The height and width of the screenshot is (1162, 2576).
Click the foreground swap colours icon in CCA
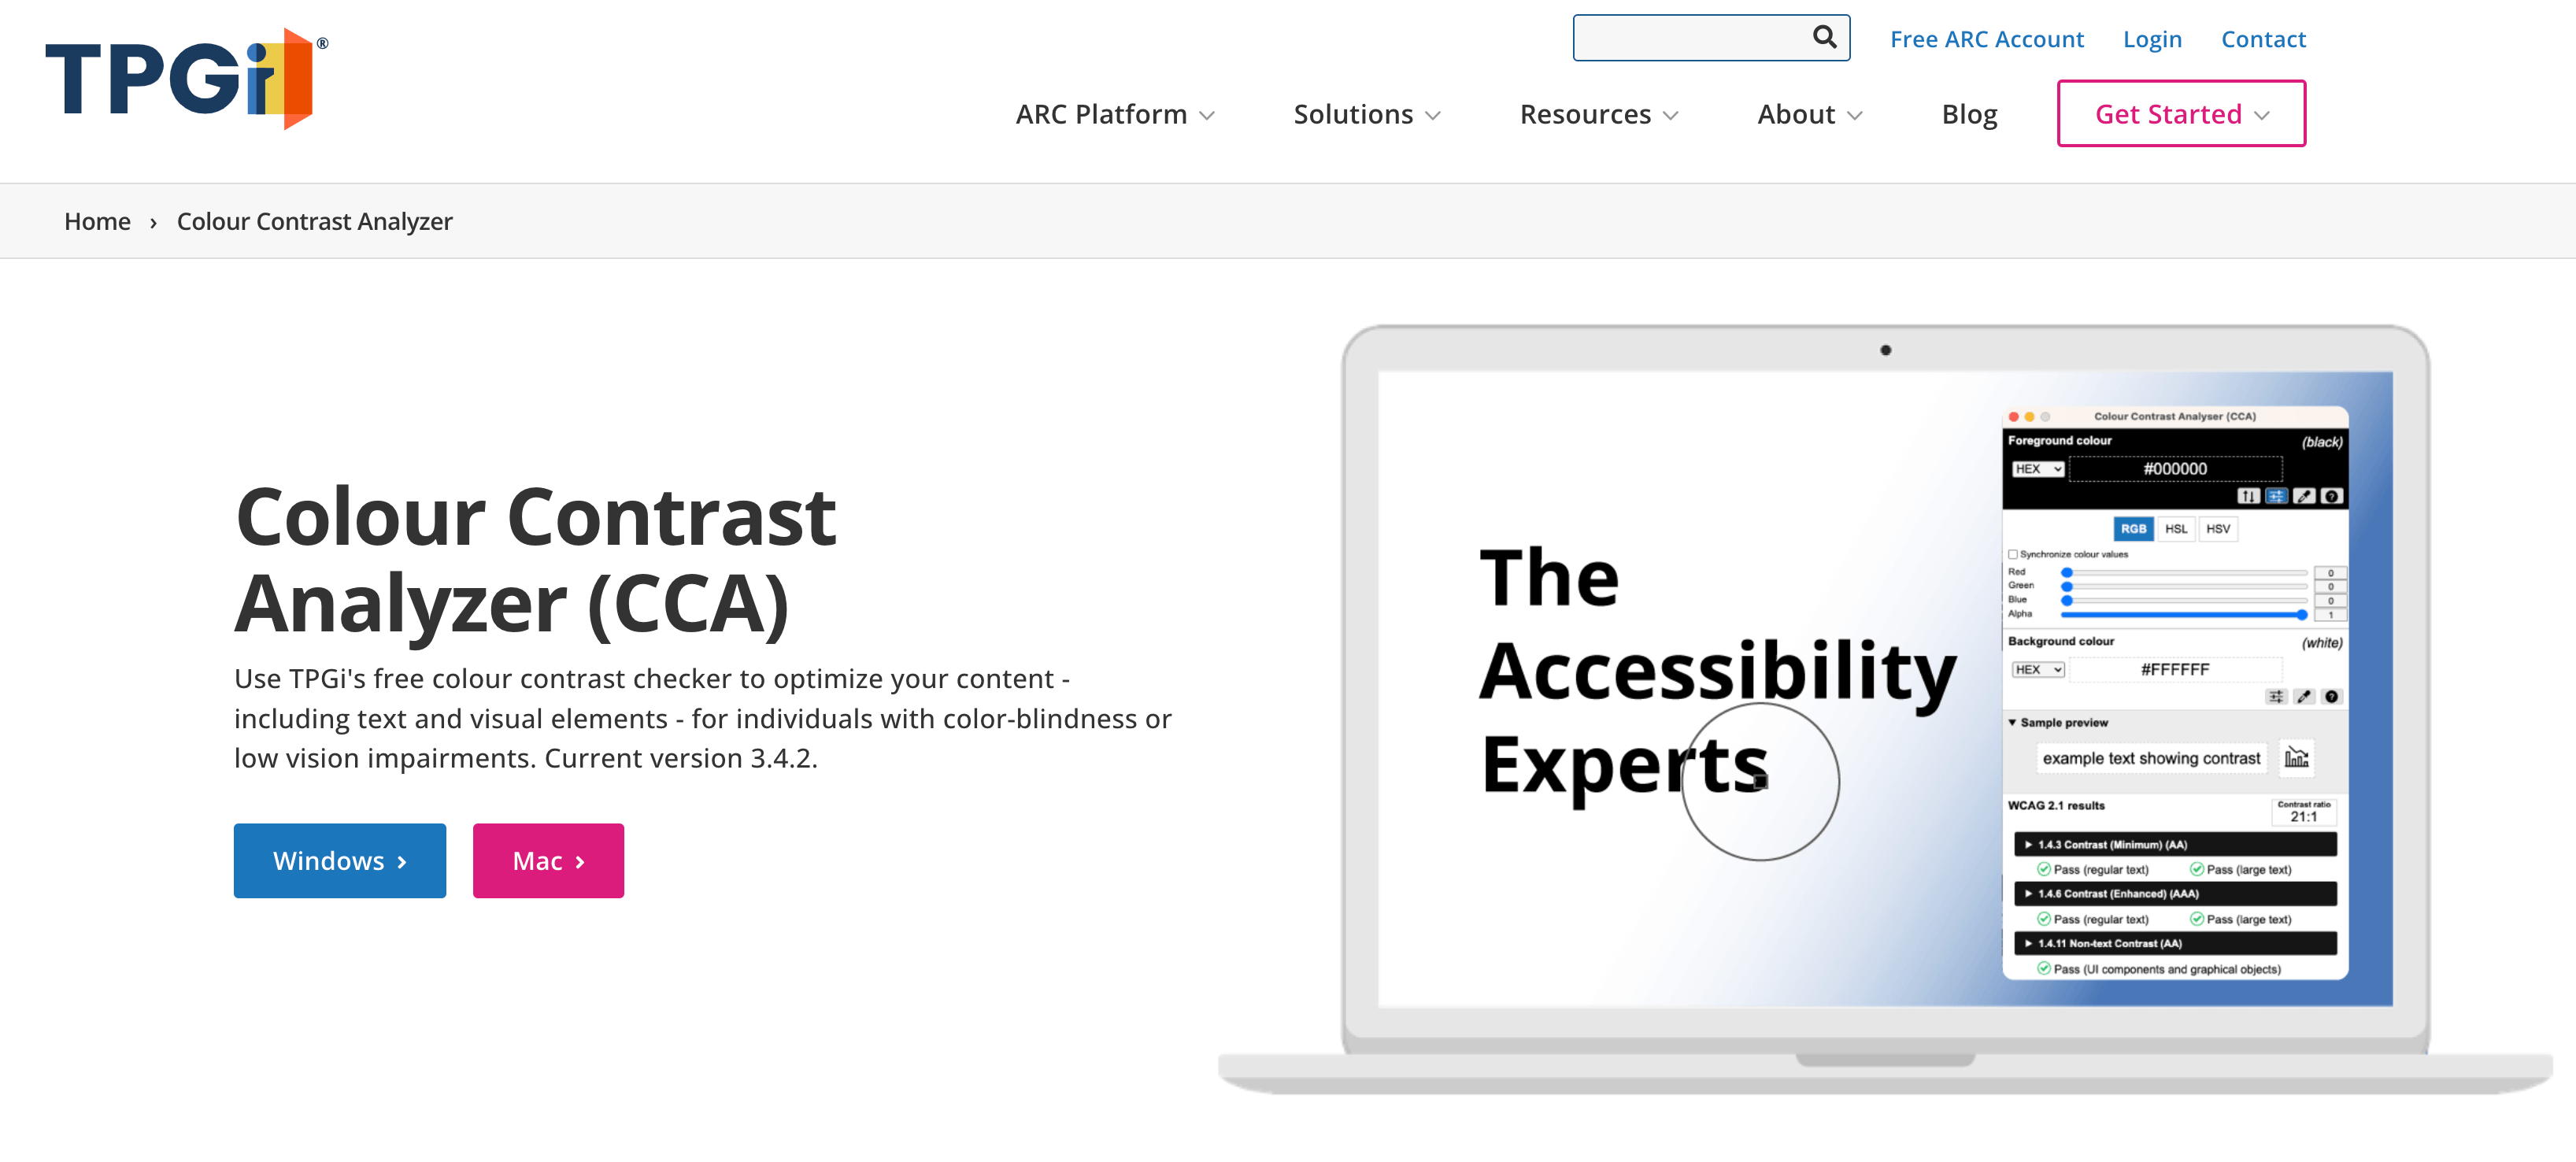(x=2248, y=496)
